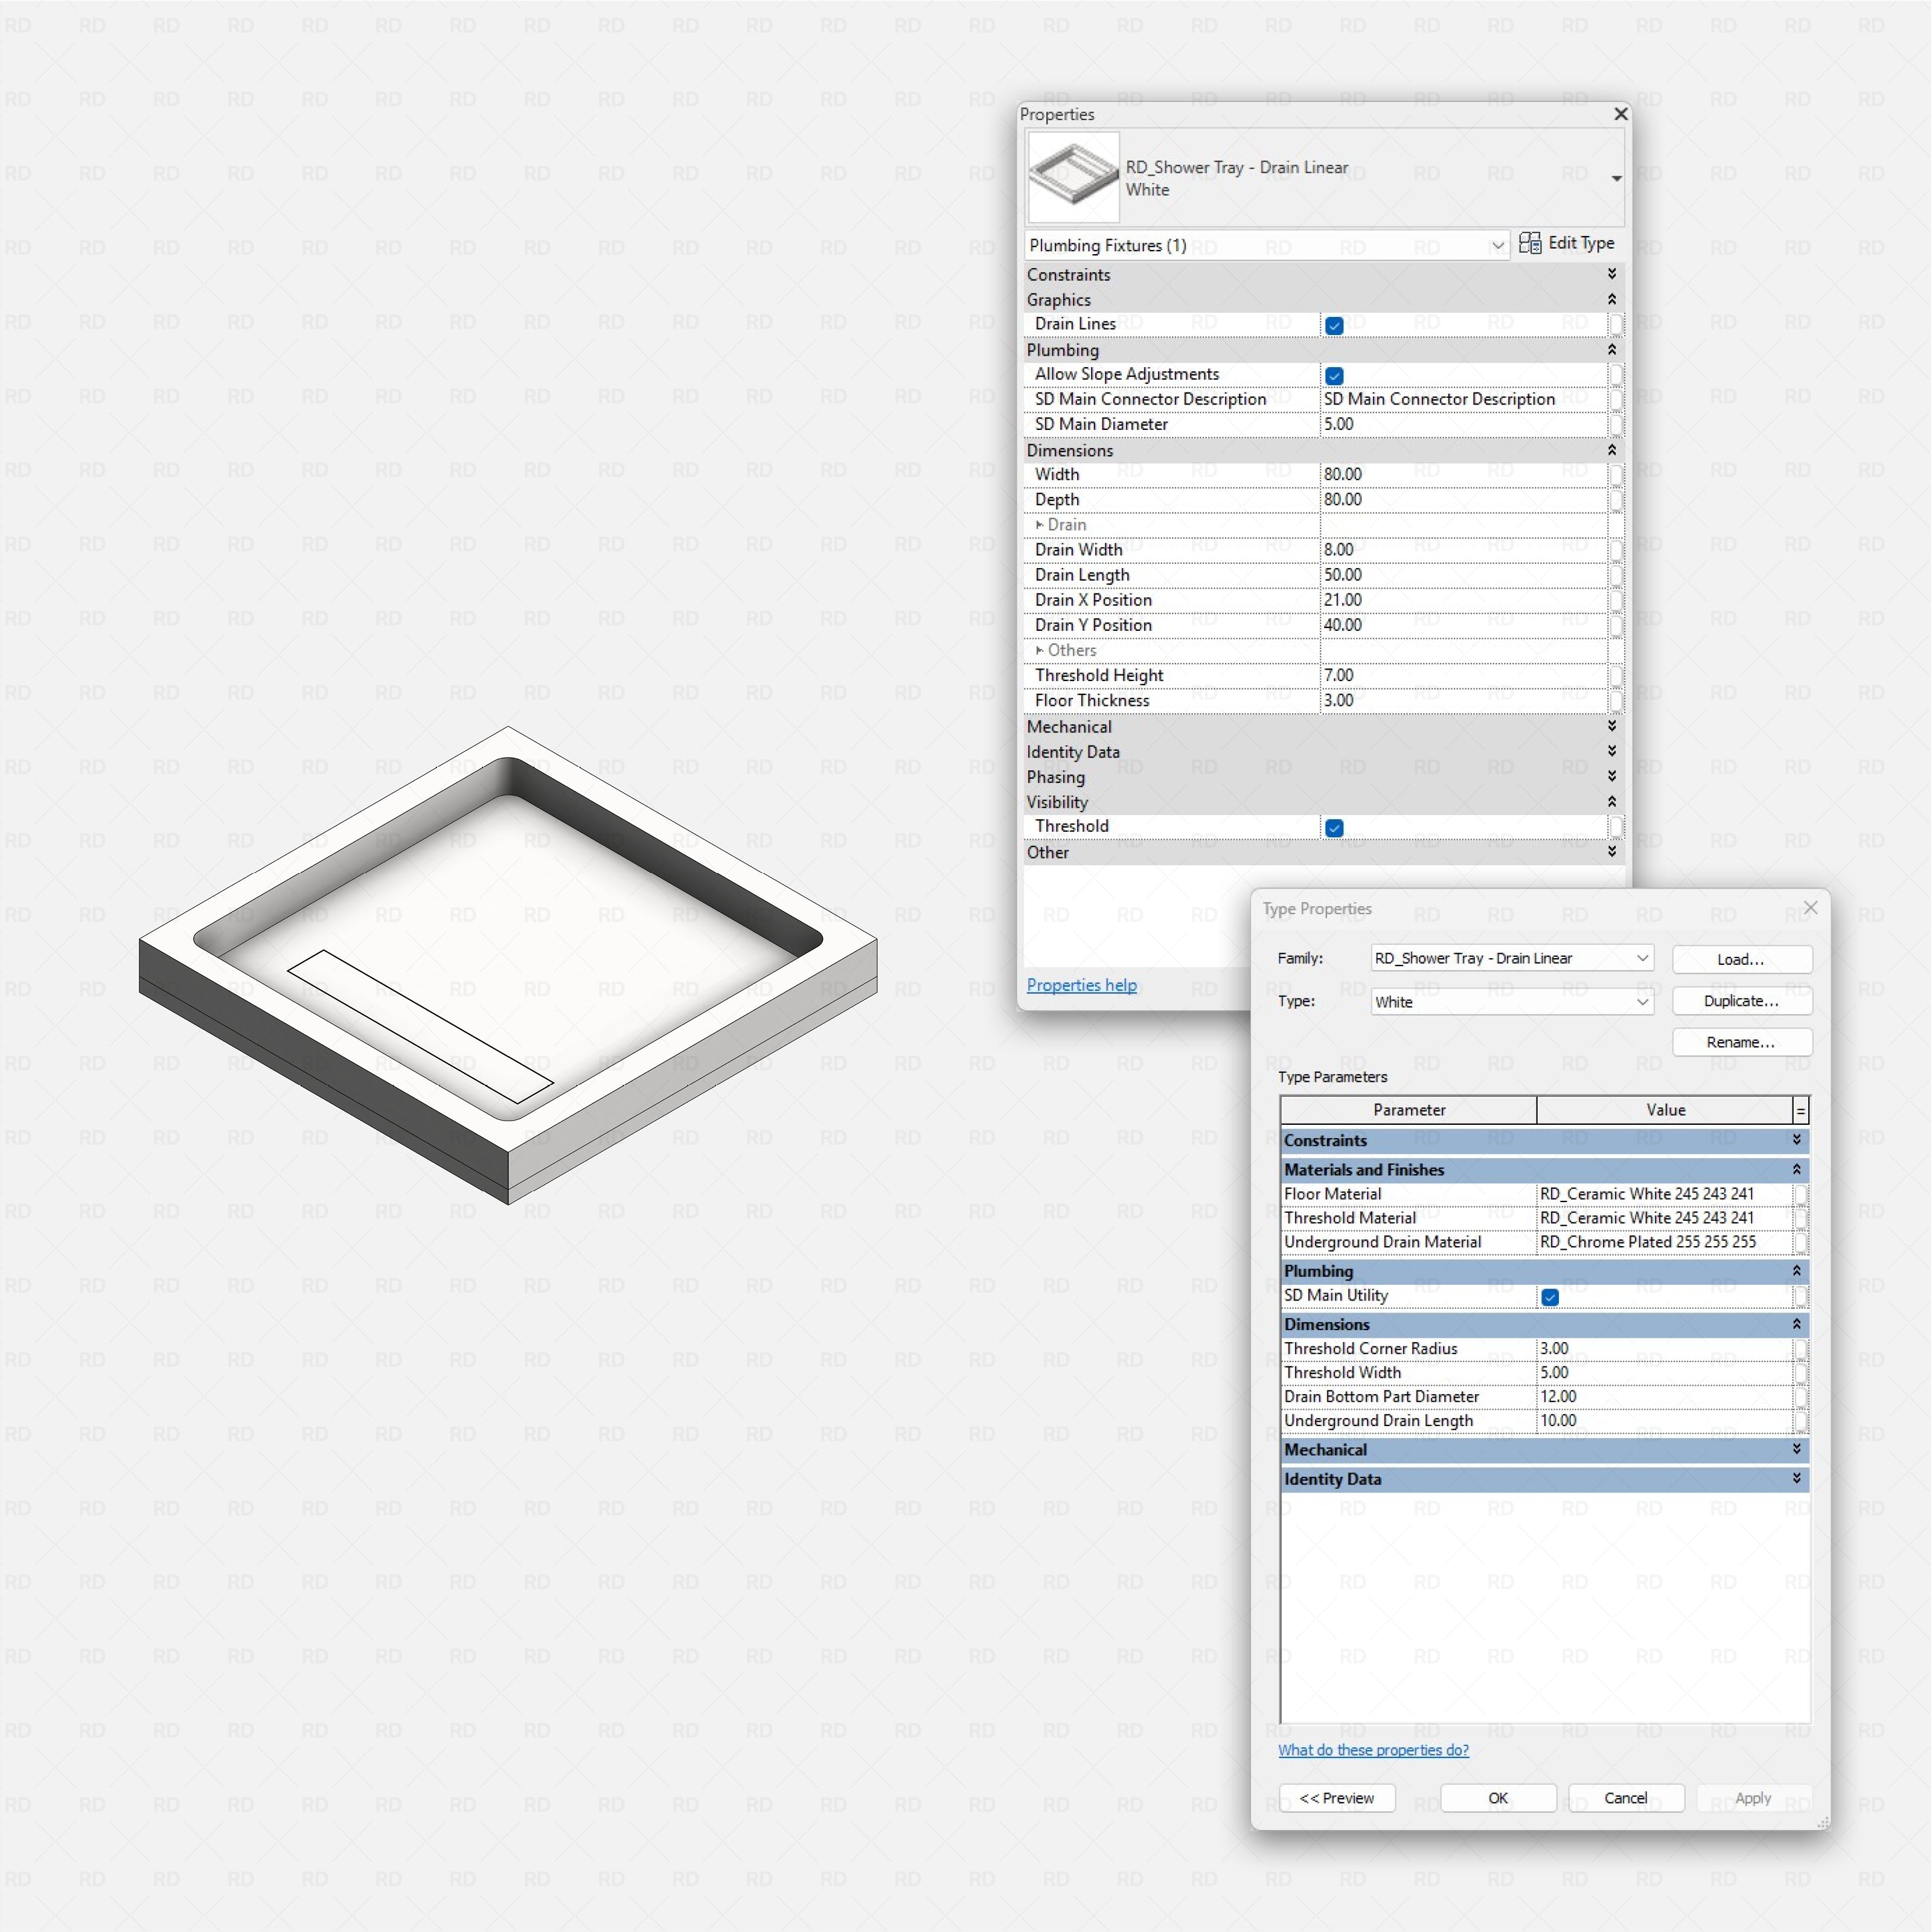Screen dimensions: 1932x1932
Task: Click the equals column header button
Action: tap(1801, 1110)
